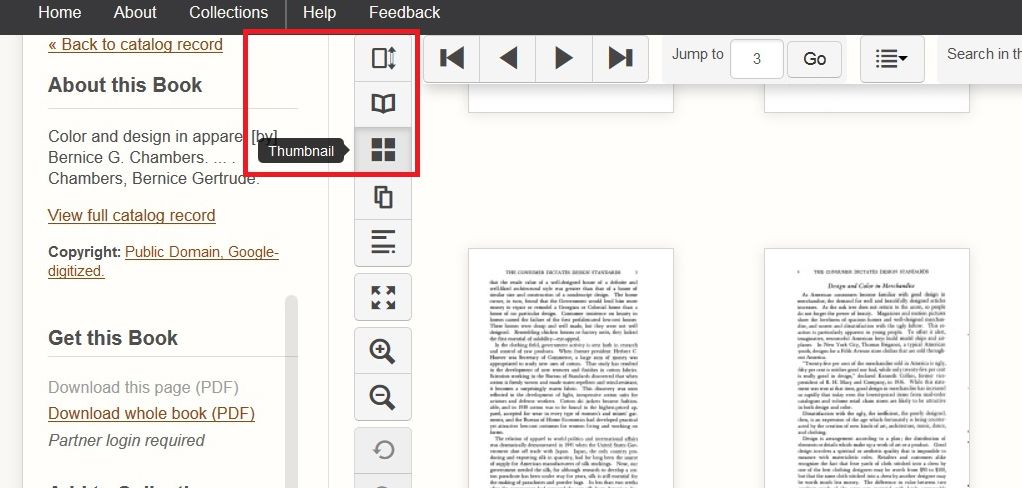Image resolution: width=1022 pixels, height=488 pixels.
Task: Click Download whole book (PDF) link
Action: [x=151, y=414]
